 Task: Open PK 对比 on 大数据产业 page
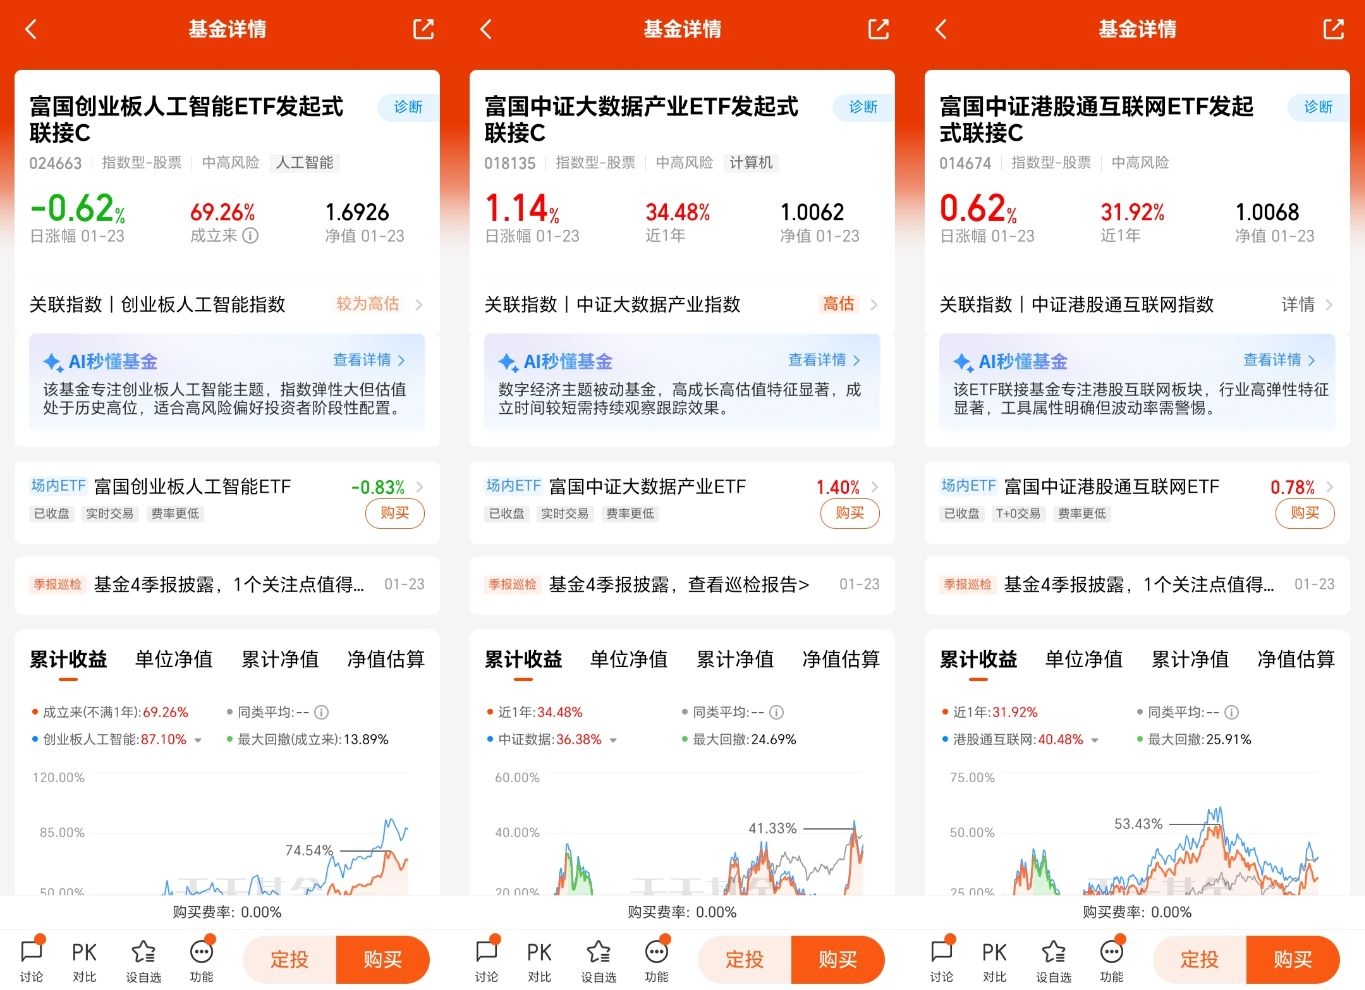click(x=539, y=960)
